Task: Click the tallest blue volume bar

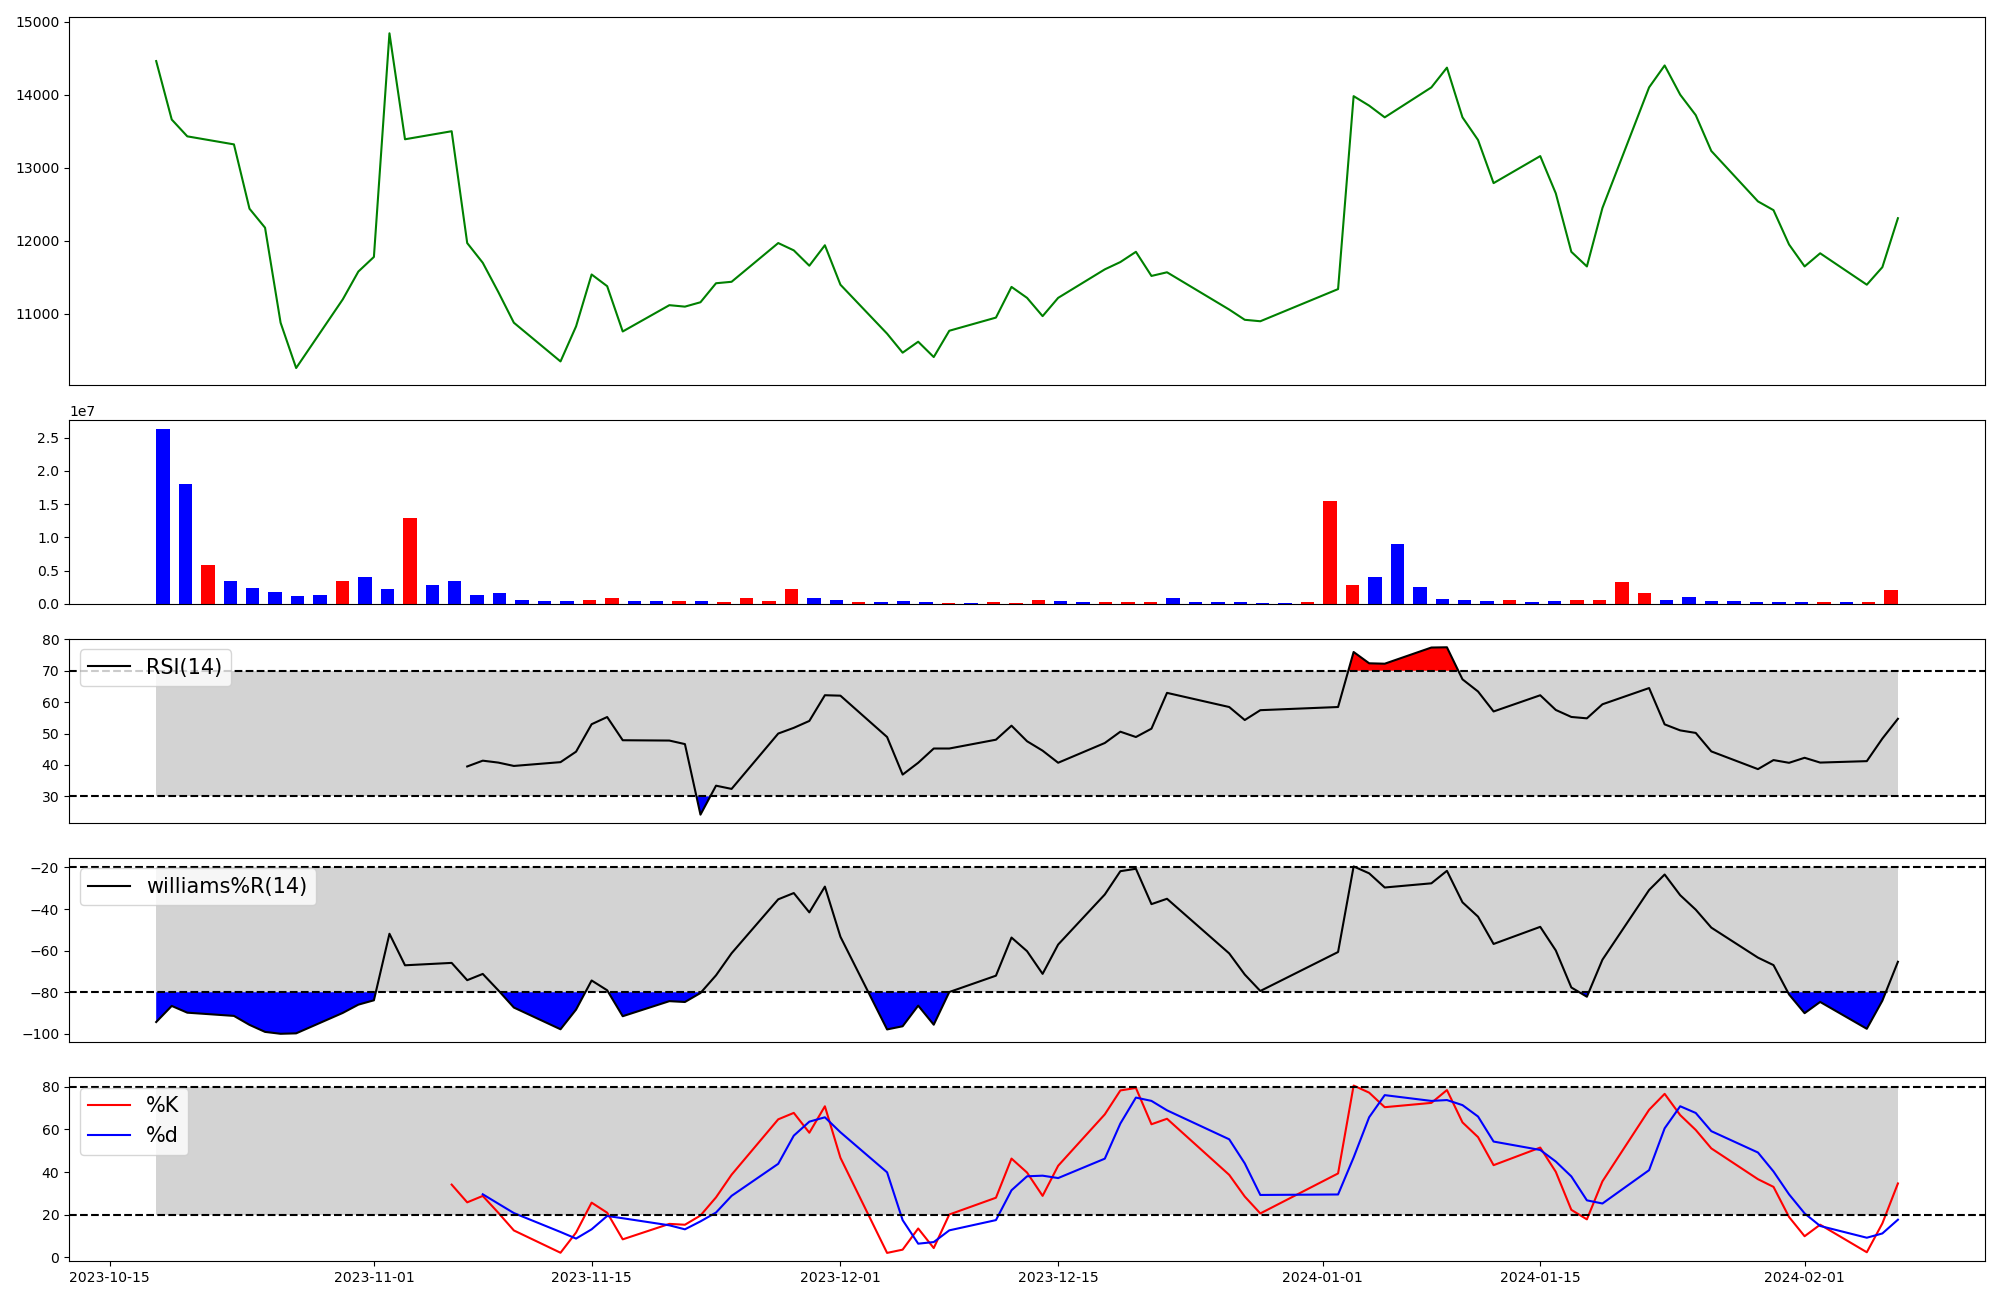Action: coord(163,516)
